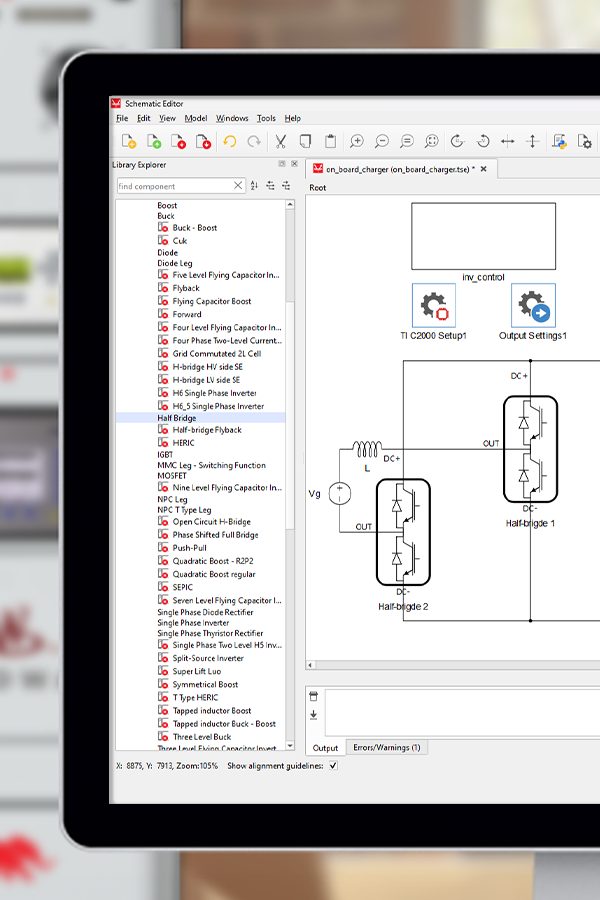Click the scroll-to-bottom arrow in output panel
Image resolution: width=600 pixels, height=900 pixels.
pos(313,715)
